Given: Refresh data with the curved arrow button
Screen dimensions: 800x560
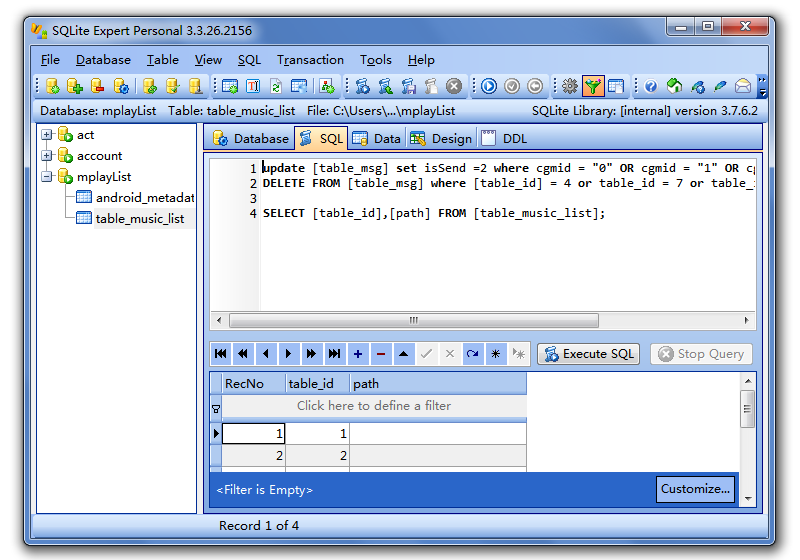Looking at the screenshot, I should 472,353.
